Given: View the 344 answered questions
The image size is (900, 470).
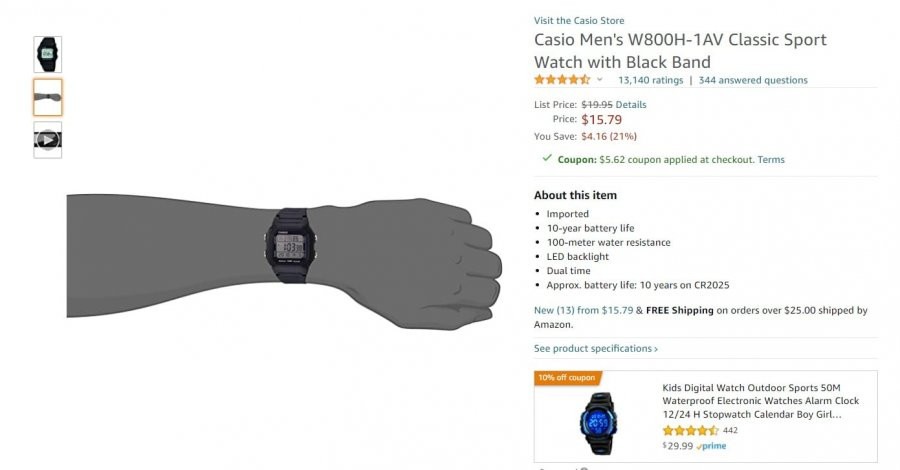Looking at the screenshot, I should tap(753, 80).
